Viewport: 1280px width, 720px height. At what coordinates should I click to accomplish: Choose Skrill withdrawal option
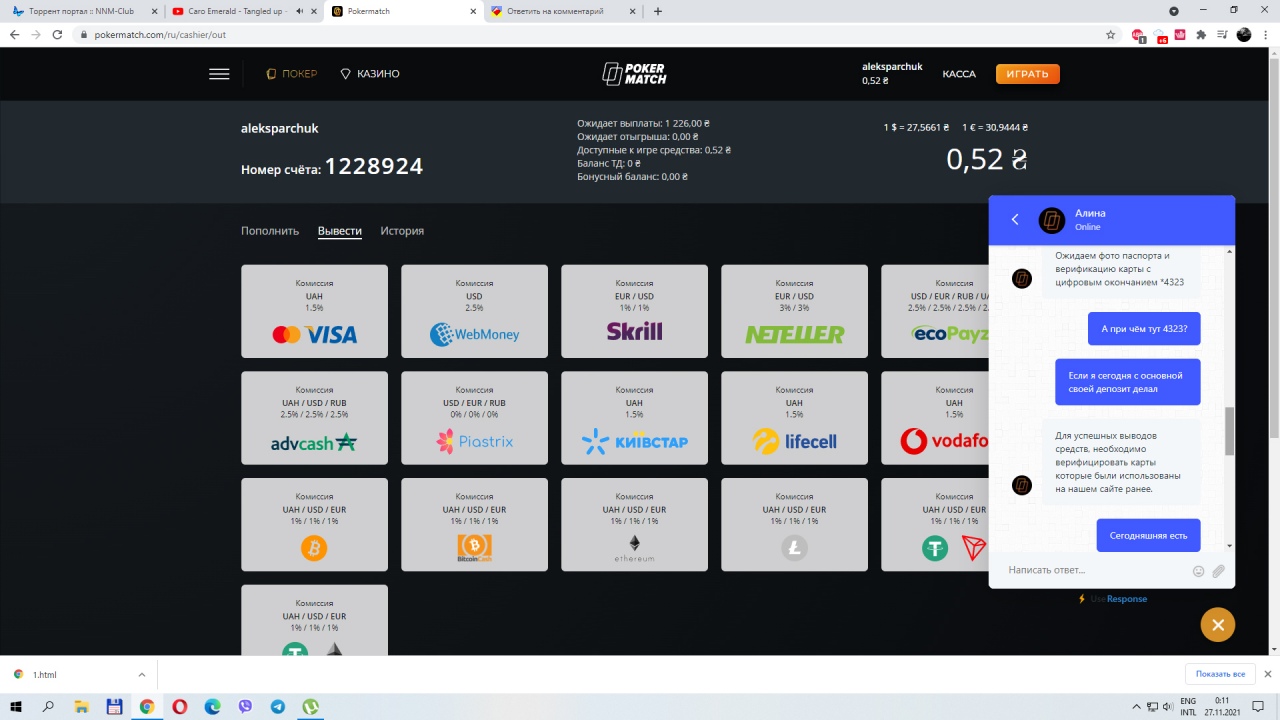click(x=634, y=311)
